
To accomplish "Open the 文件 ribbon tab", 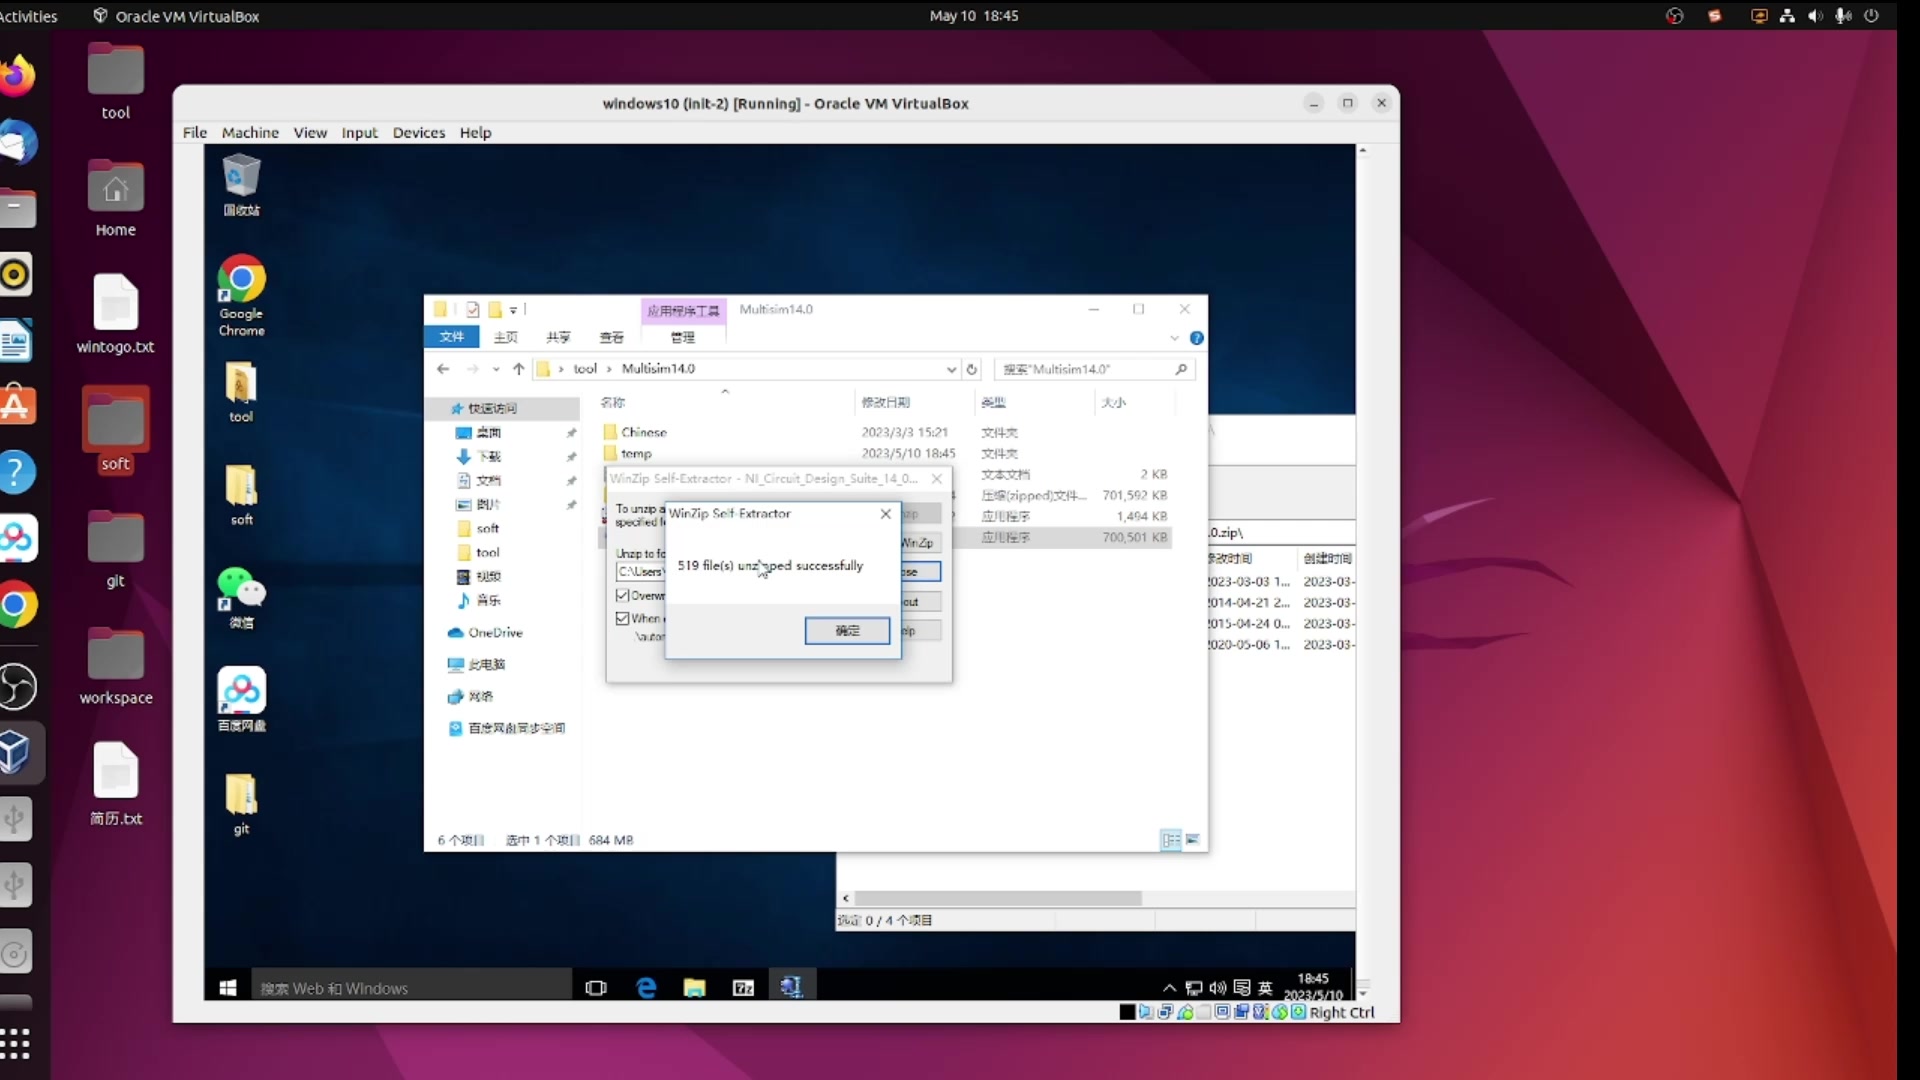I will 452,337.
